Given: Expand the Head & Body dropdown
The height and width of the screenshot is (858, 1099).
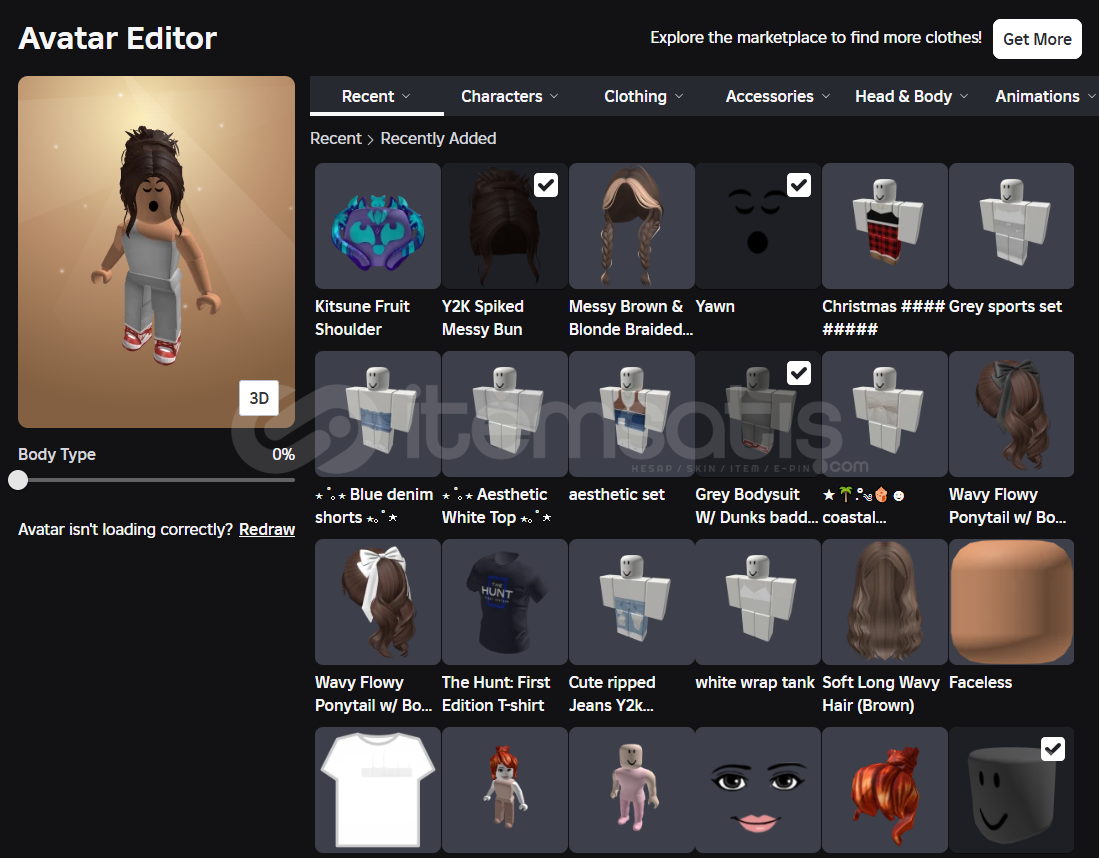Looking at the screenshot, I should 911,97.
